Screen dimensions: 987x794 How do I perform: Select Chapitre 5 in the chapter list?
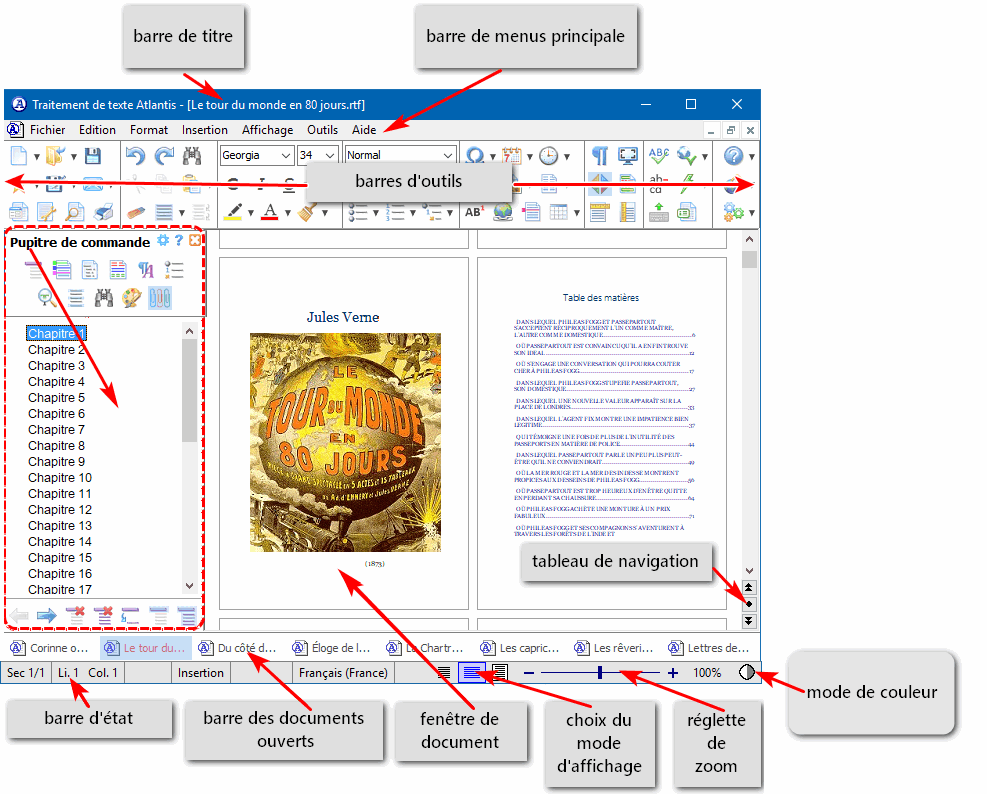tap(56, 397)
